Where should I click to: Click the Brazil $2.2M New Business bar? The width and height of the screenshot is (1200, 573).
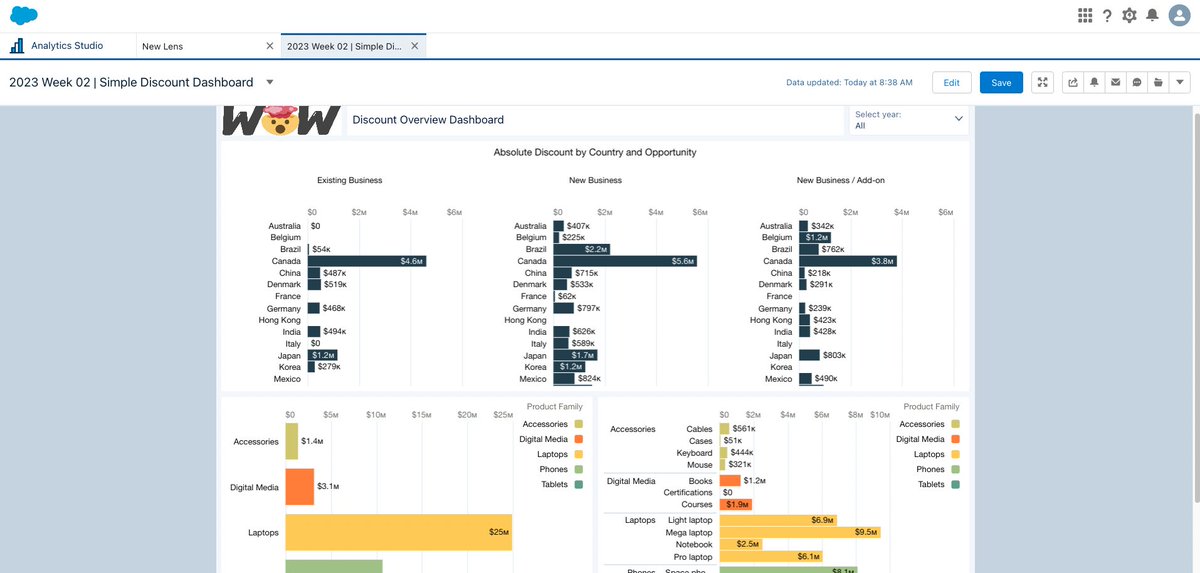(581, 249)
